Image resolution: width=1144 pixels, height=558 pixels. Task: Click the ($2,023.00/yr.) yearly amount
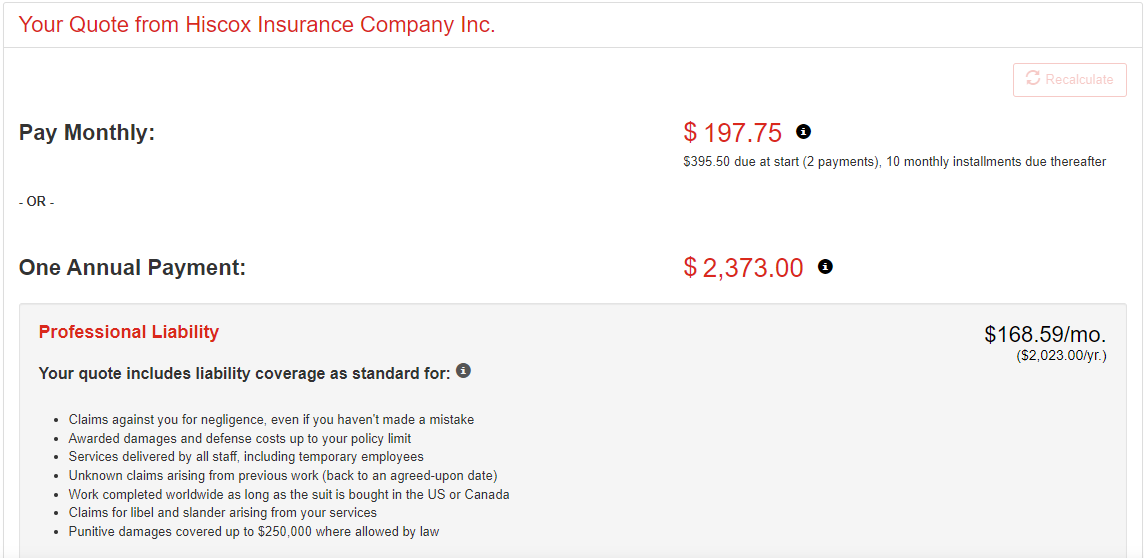pyautogui.click(x=1061, y=355)
